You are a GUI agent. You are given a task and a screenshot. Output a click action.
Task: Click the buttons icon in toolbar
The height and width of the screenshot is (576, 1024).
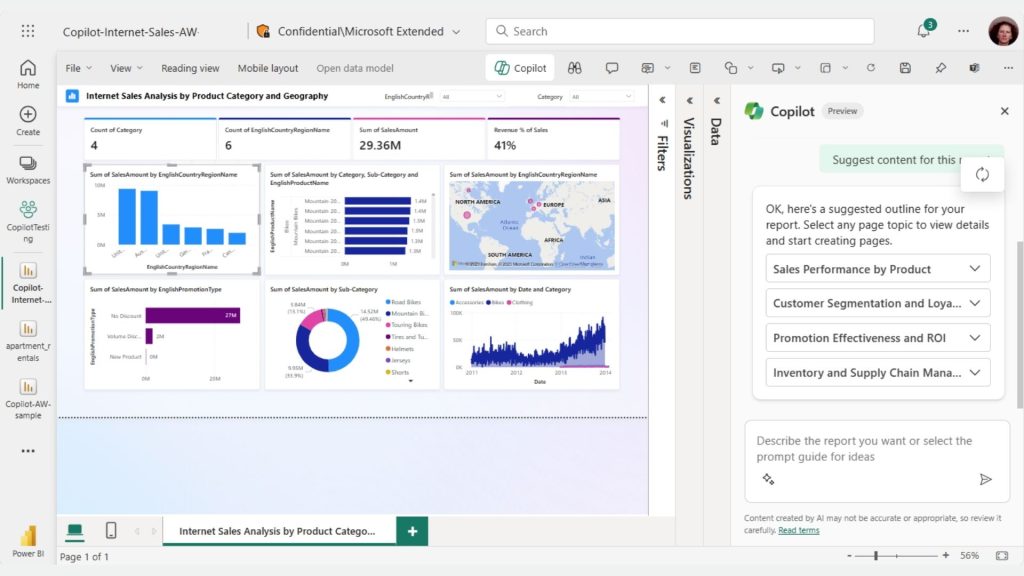(778, 68)
